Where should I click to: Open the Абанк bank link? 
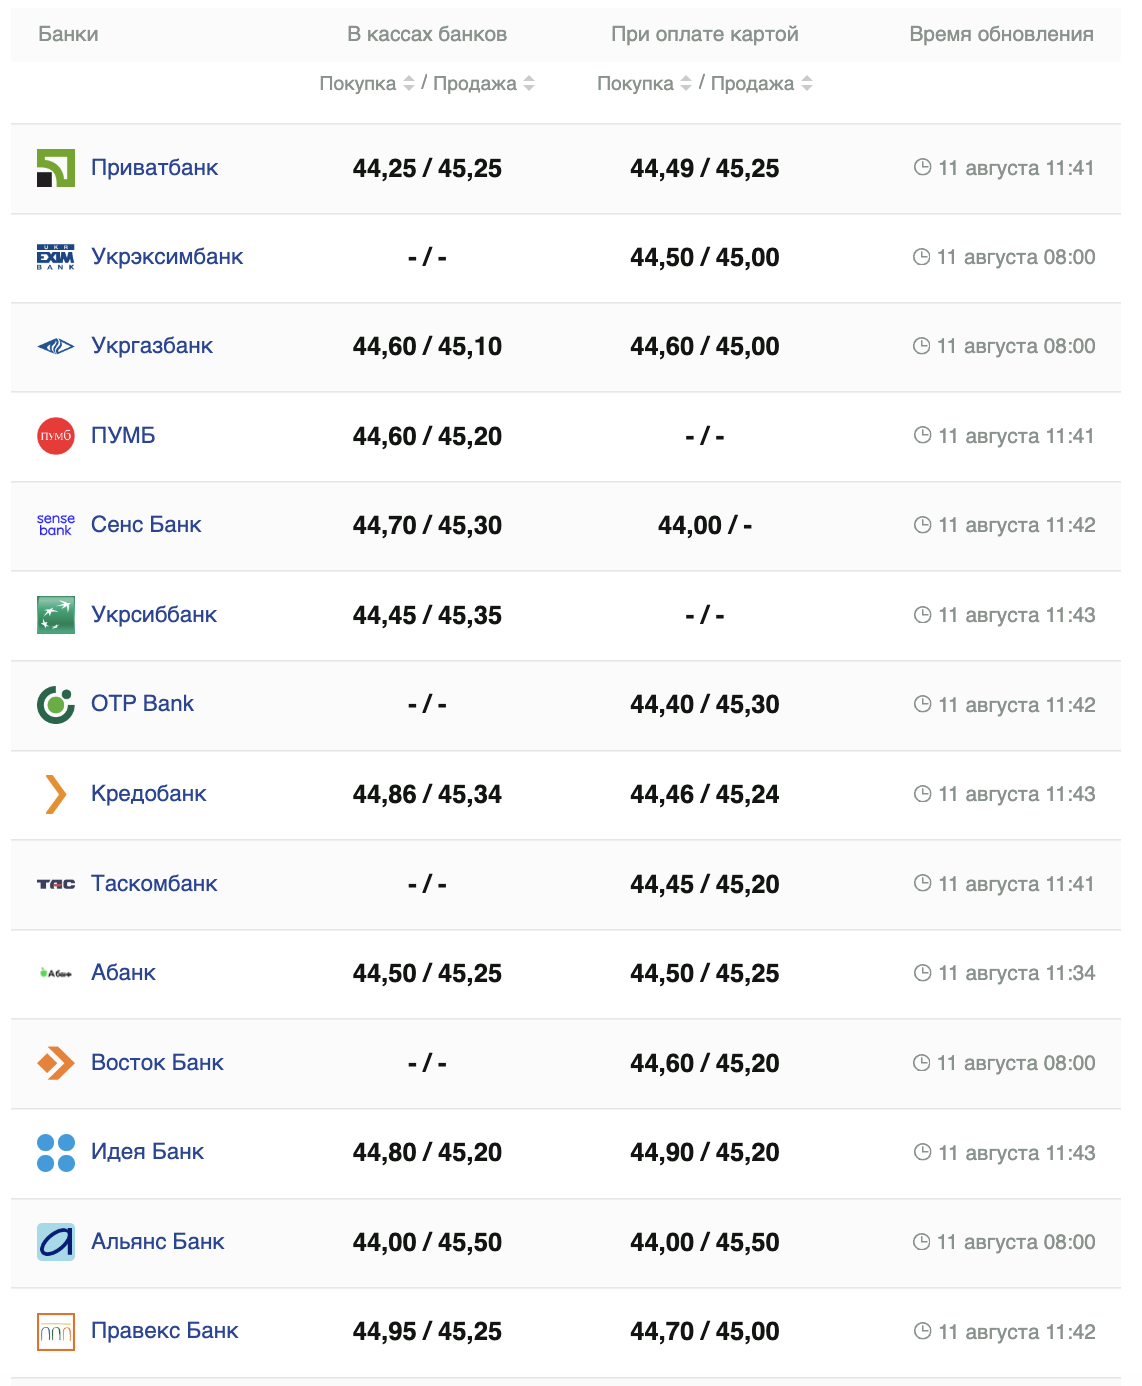[123, 973]
